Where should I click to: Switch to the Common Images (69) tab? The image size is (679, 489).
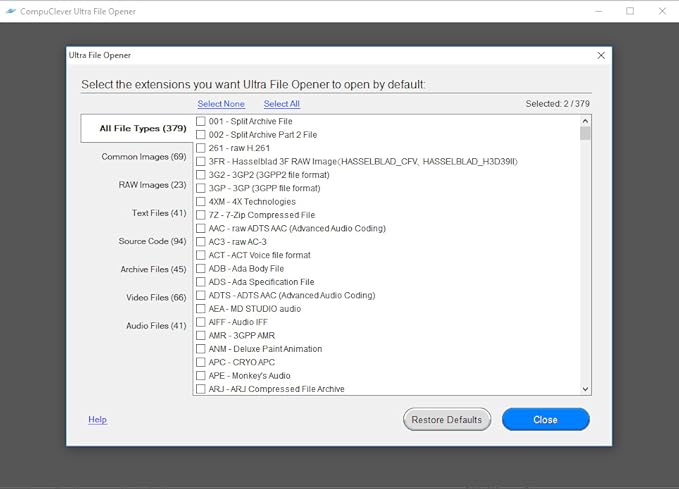(x=143, y=157)
